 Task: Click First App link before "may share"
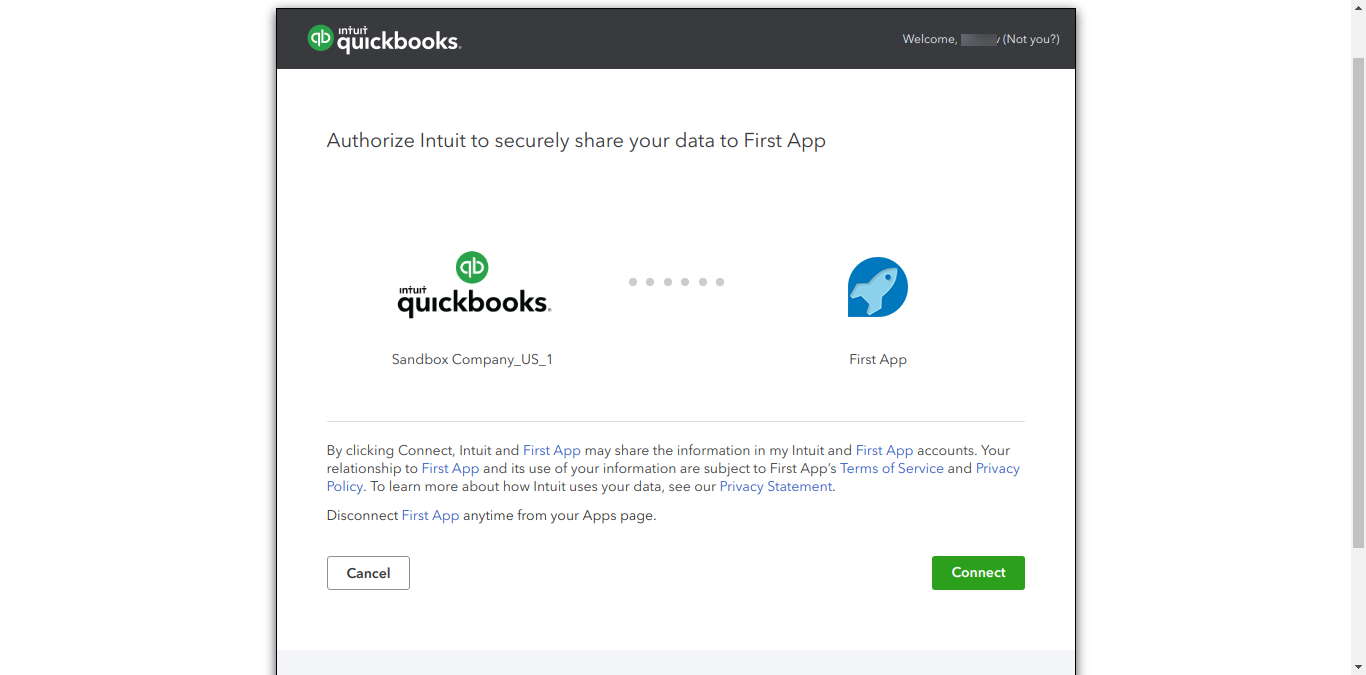tap(552, 450)
